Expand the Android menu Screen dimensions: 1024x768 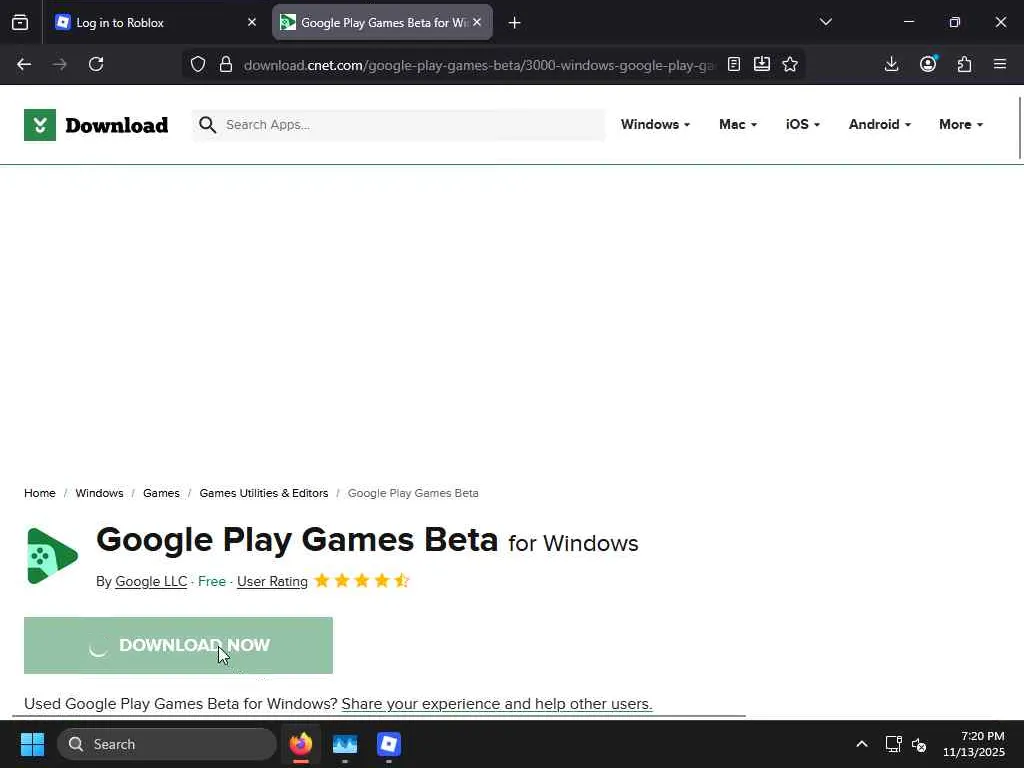click(x=880, y=124)
